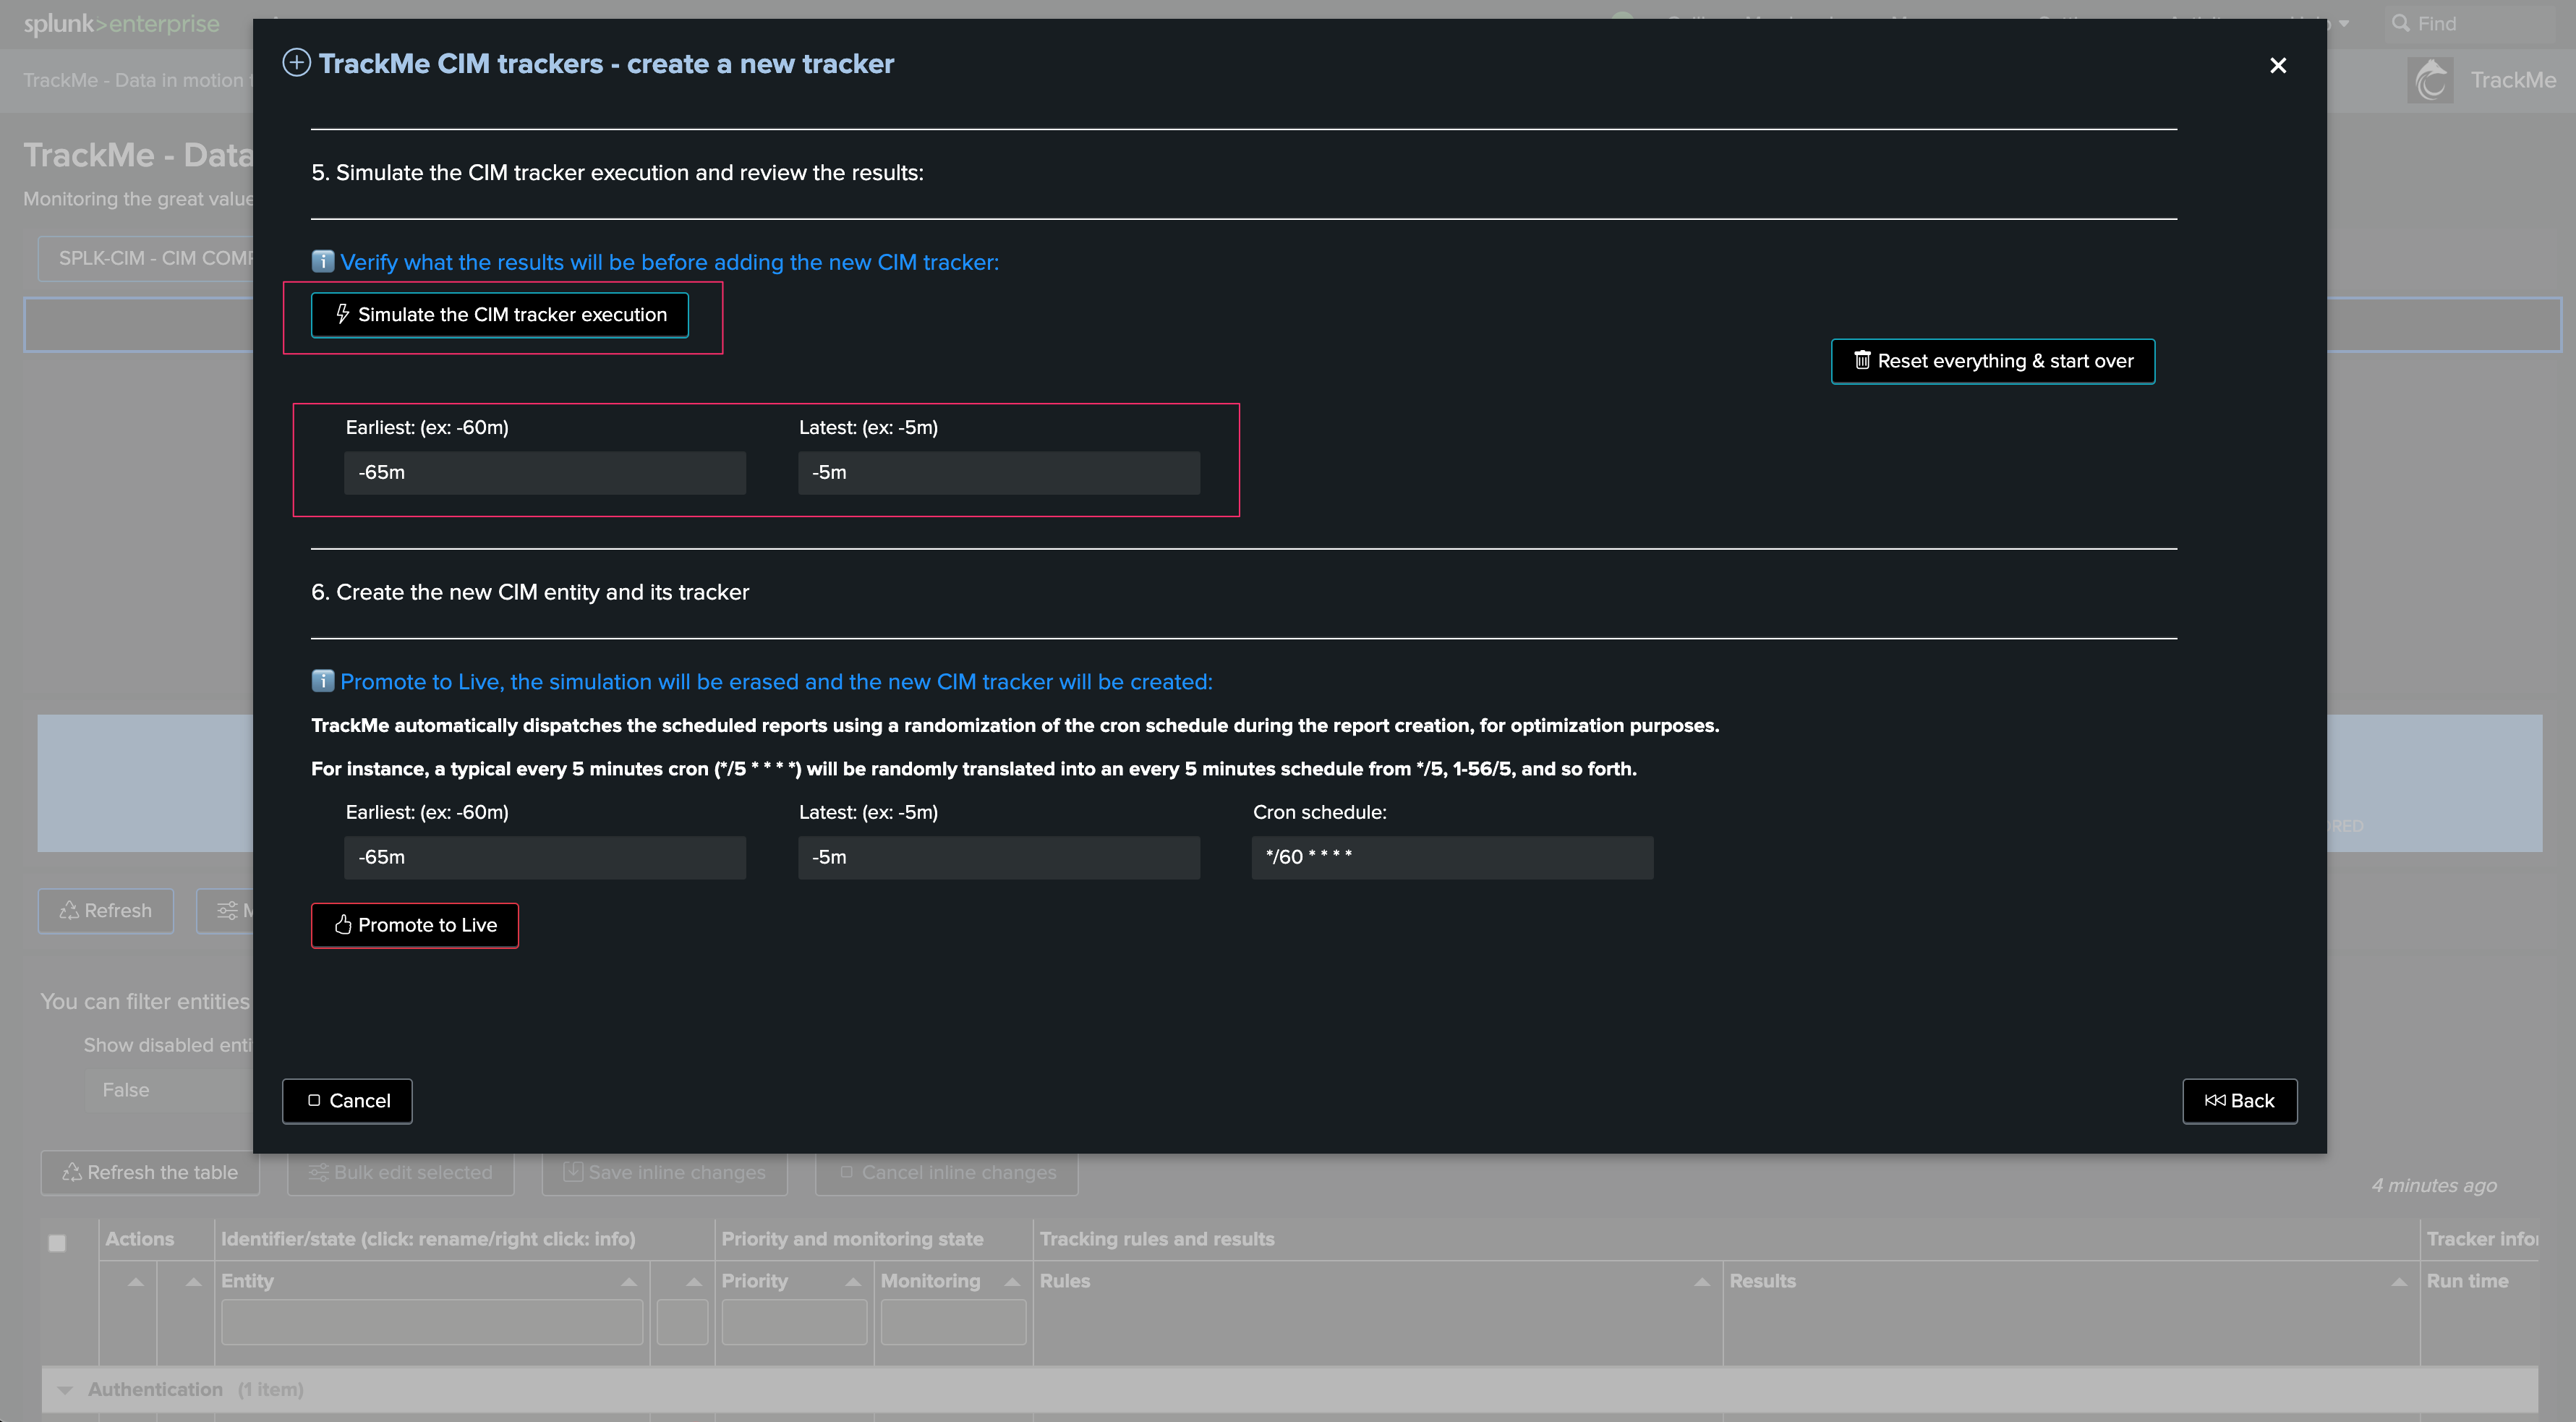The width and height of the screenshot is (2576, 1422).
Task: Close the create tracker dialog with X
Action: point(2278,65)
